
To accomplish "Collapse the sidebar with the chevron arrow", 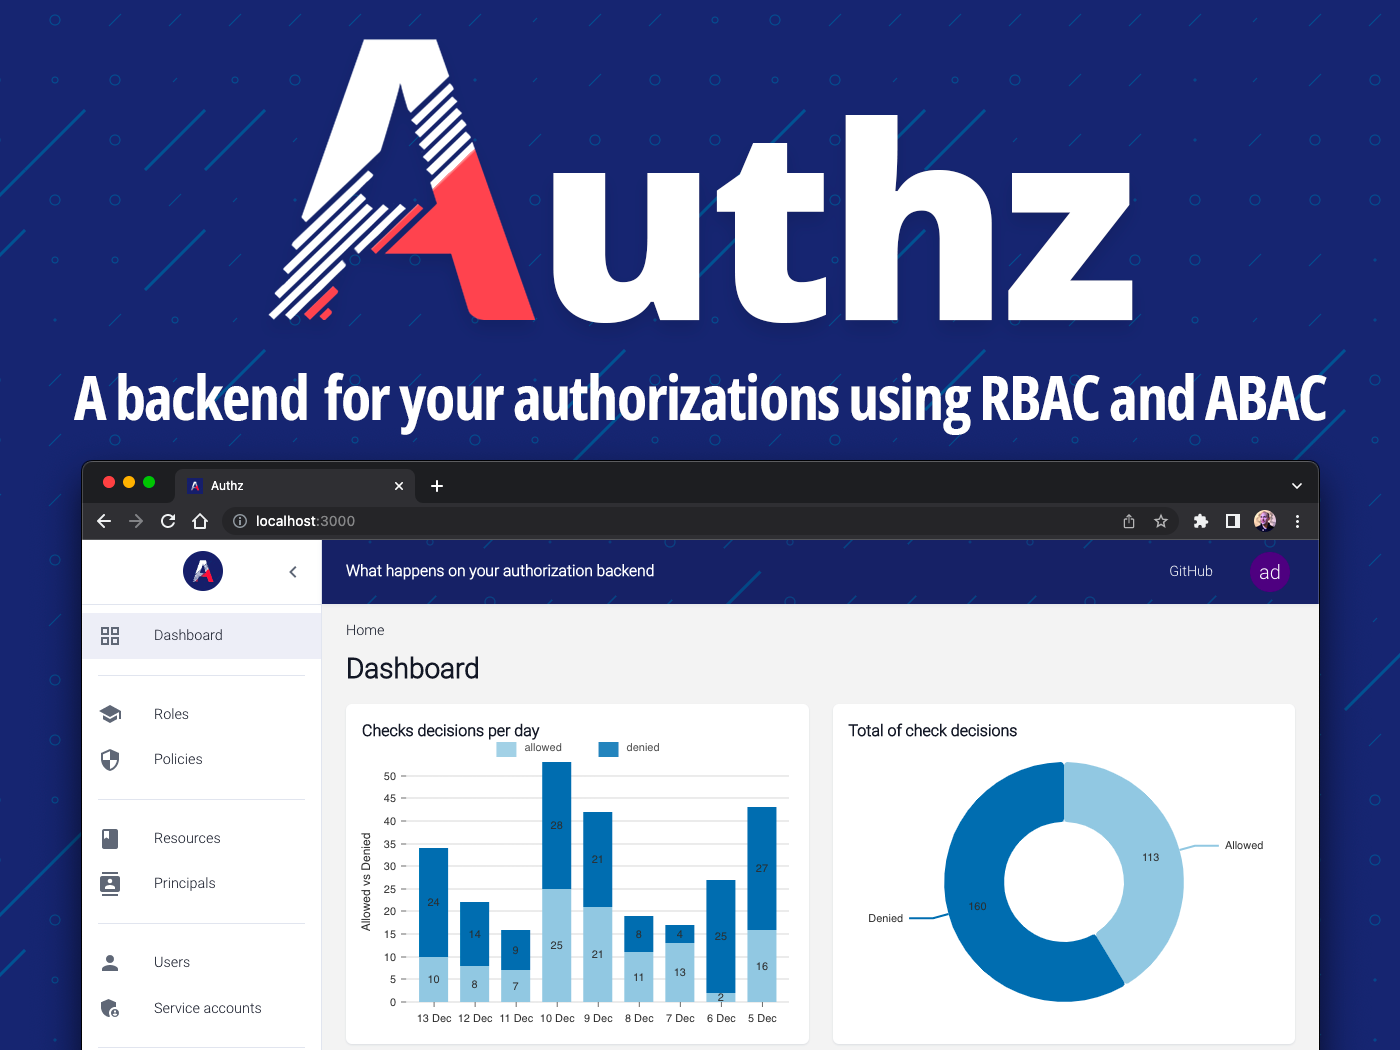I will tap(293, 572).
